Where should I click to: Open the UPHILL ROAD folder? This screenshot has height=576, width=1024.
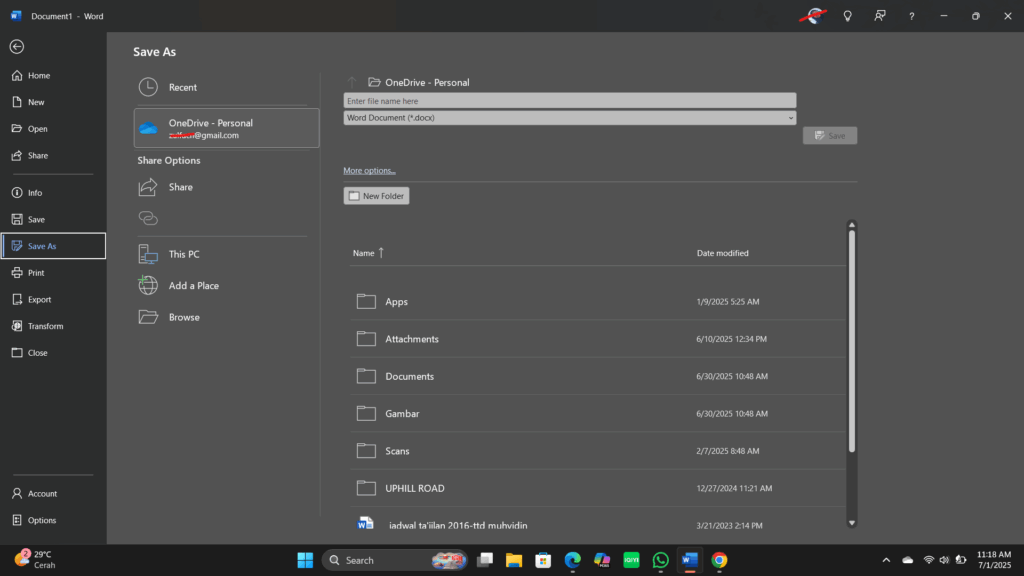coord(598,488)
